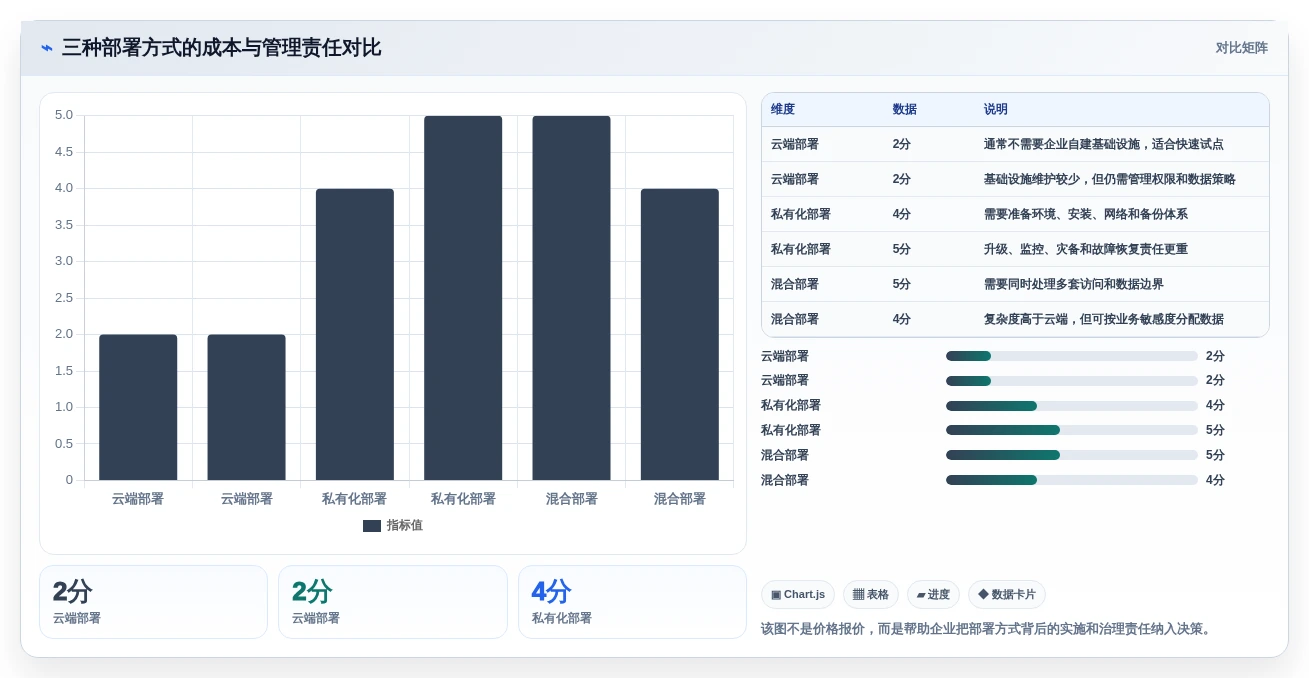Select the row 需要准备环境、安装、网络和备份体系
This screenshot has height=678, width=1309.
pyautogui.click(x=1015, y=214)
